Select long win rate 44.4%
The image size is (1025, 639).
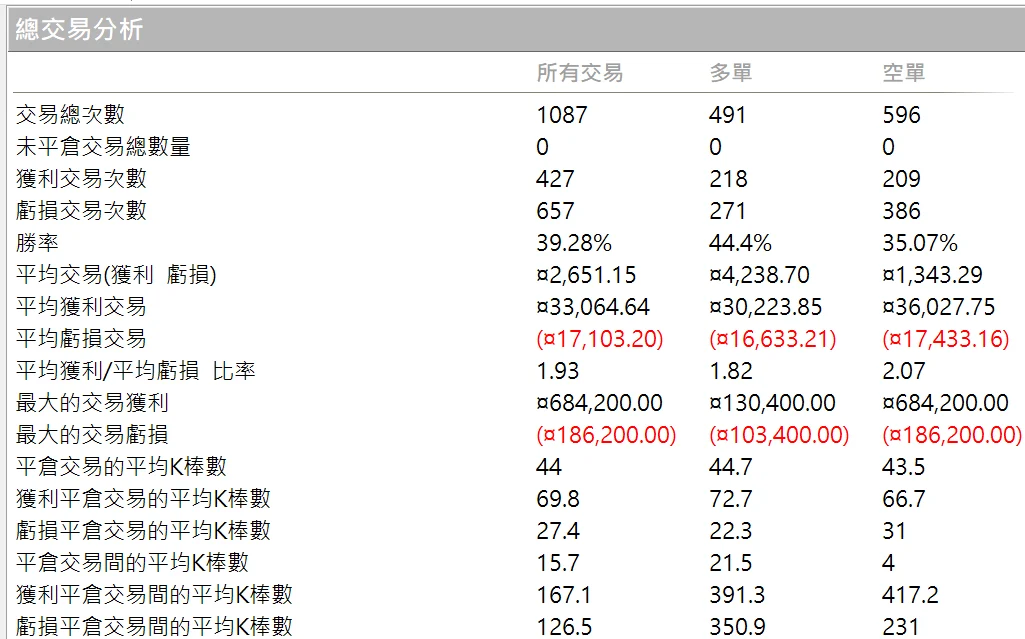click(740, 243)
